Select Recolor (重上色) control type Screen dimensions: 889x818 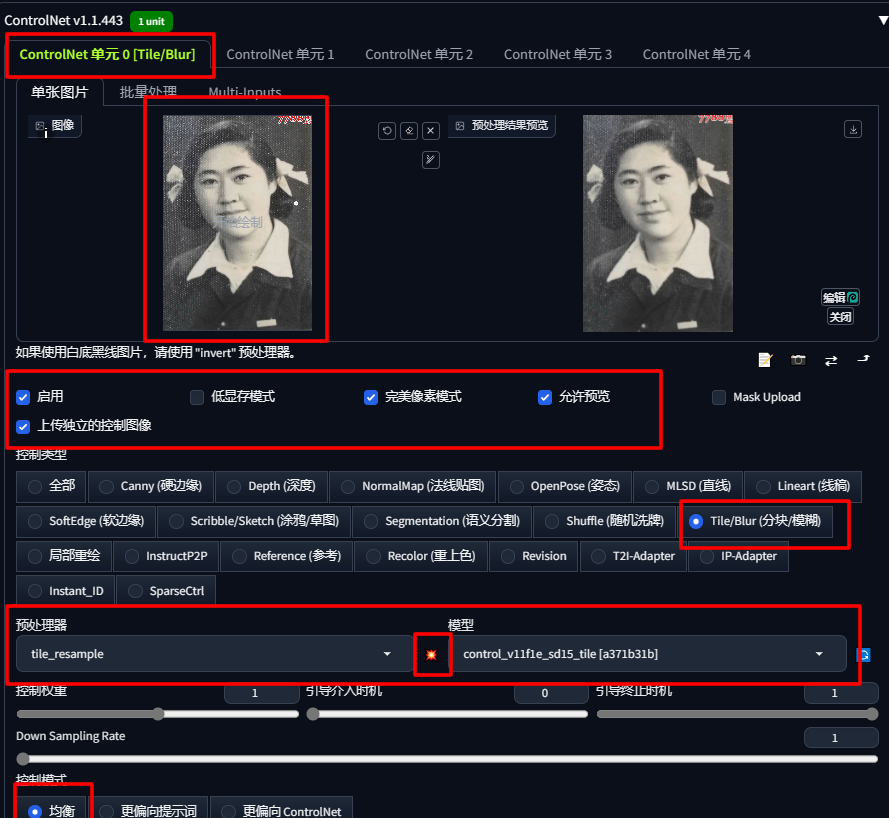click(421, 556)
